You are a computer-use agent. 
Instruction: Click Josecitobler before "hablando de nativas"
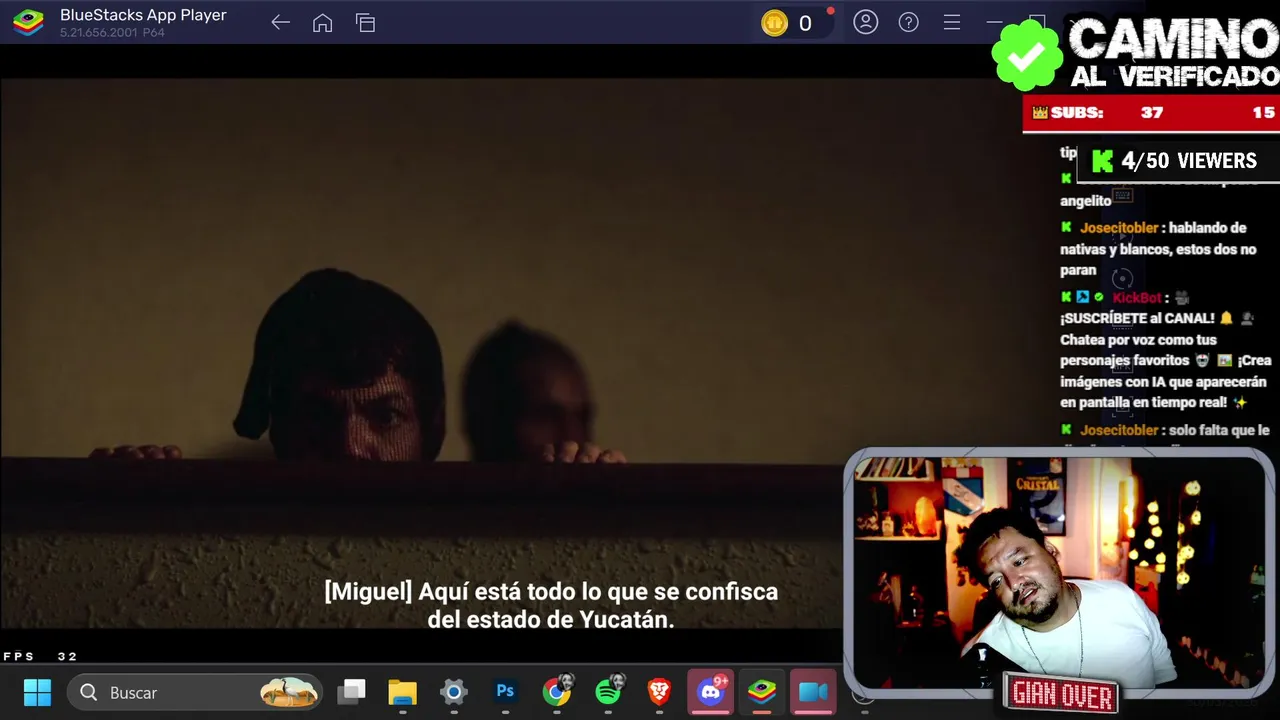tap(1118, 228)
